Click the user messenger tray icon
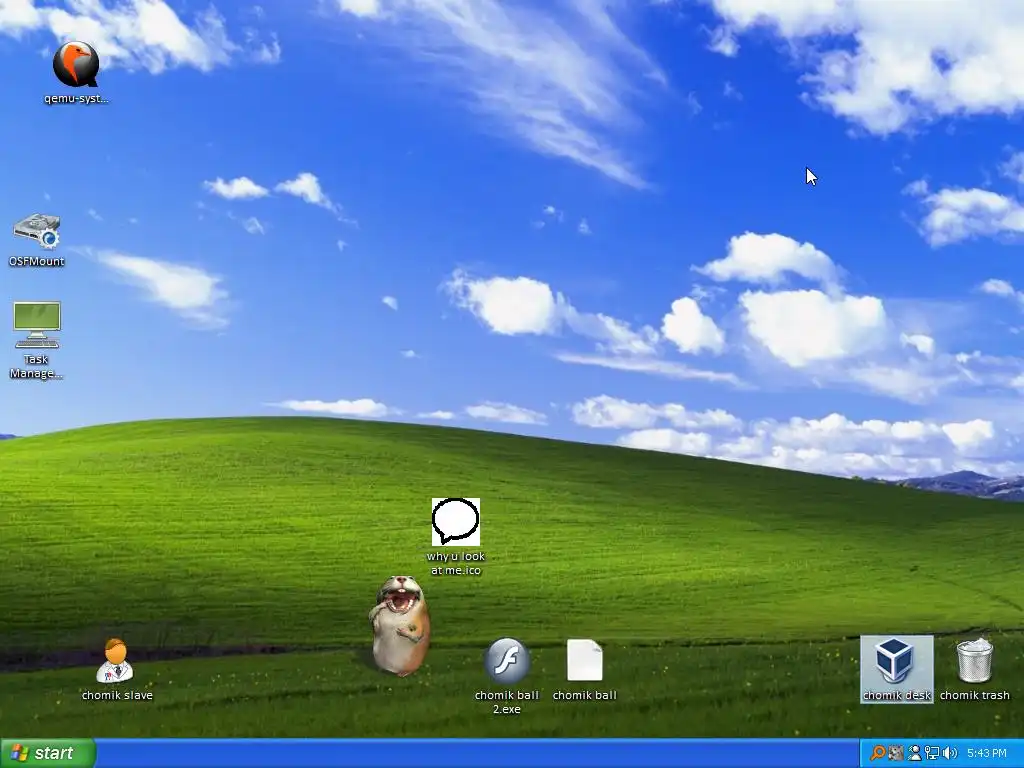This screenshot has width=1024, height=768. click(x=914, y=753)
